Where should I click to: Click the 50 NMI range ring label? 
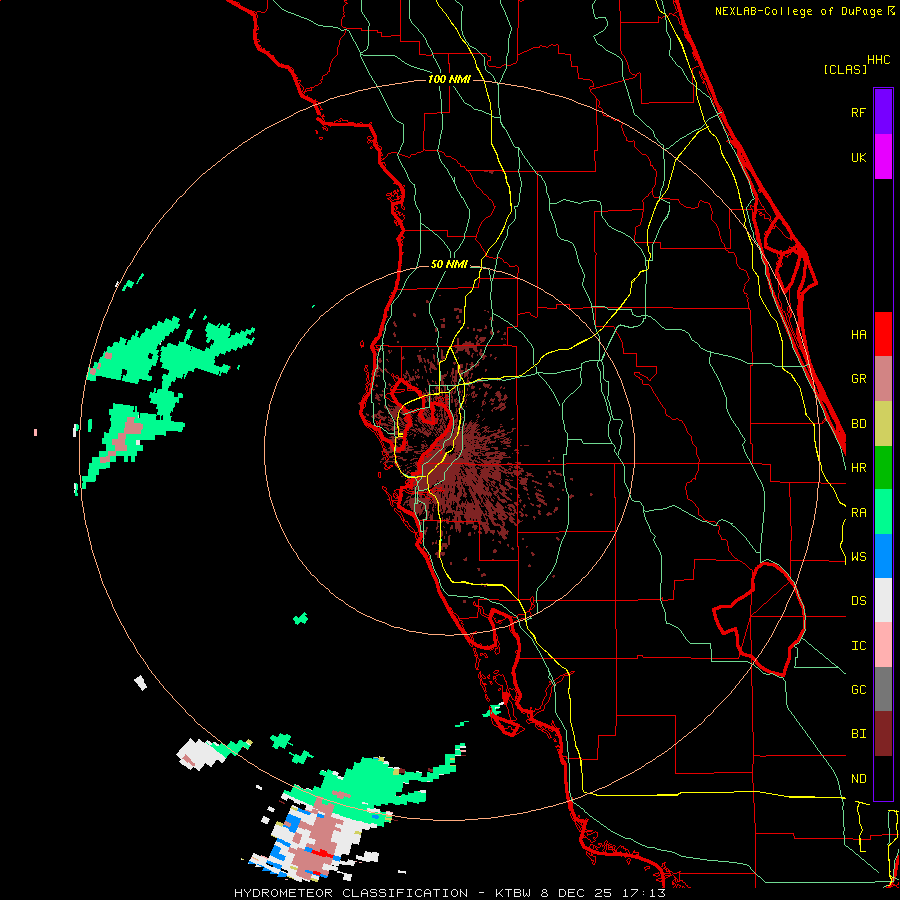[x=449, y=265]
